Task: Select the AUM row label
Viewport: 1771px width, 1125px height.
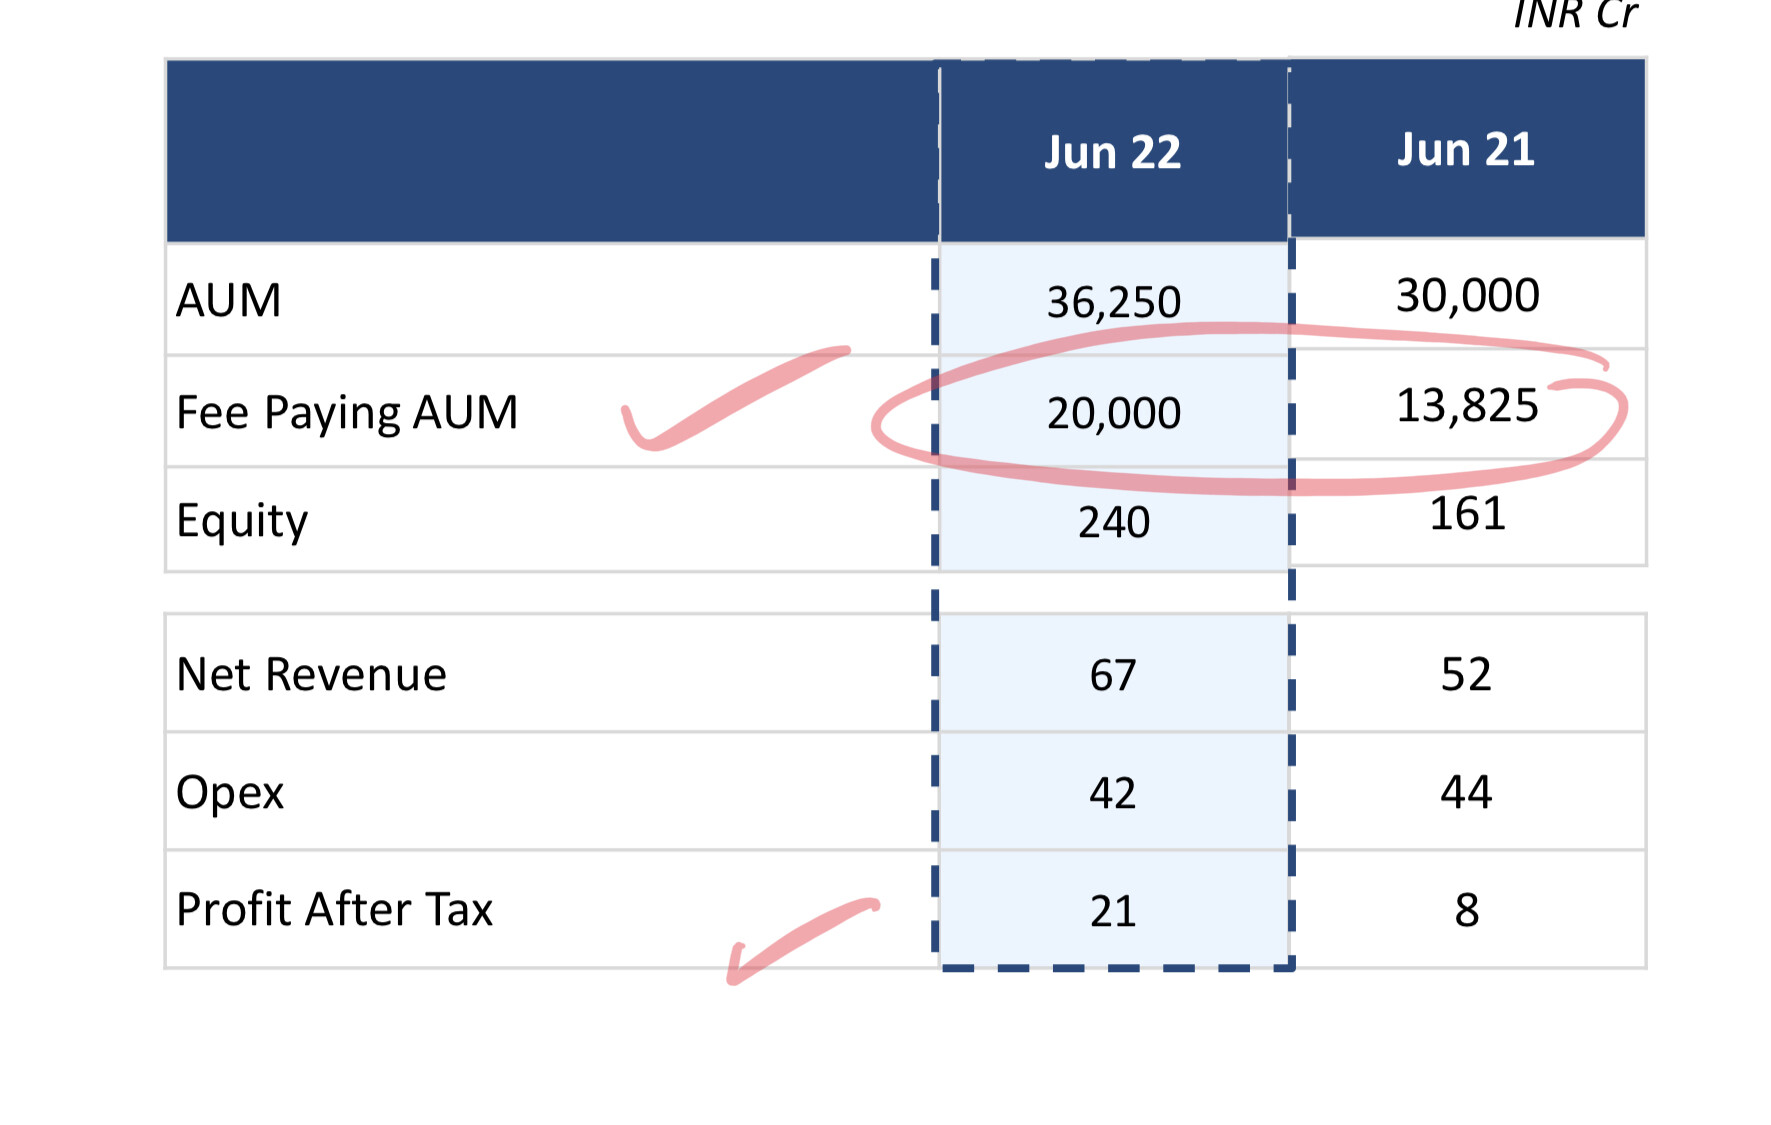Action: coord(229,301)
